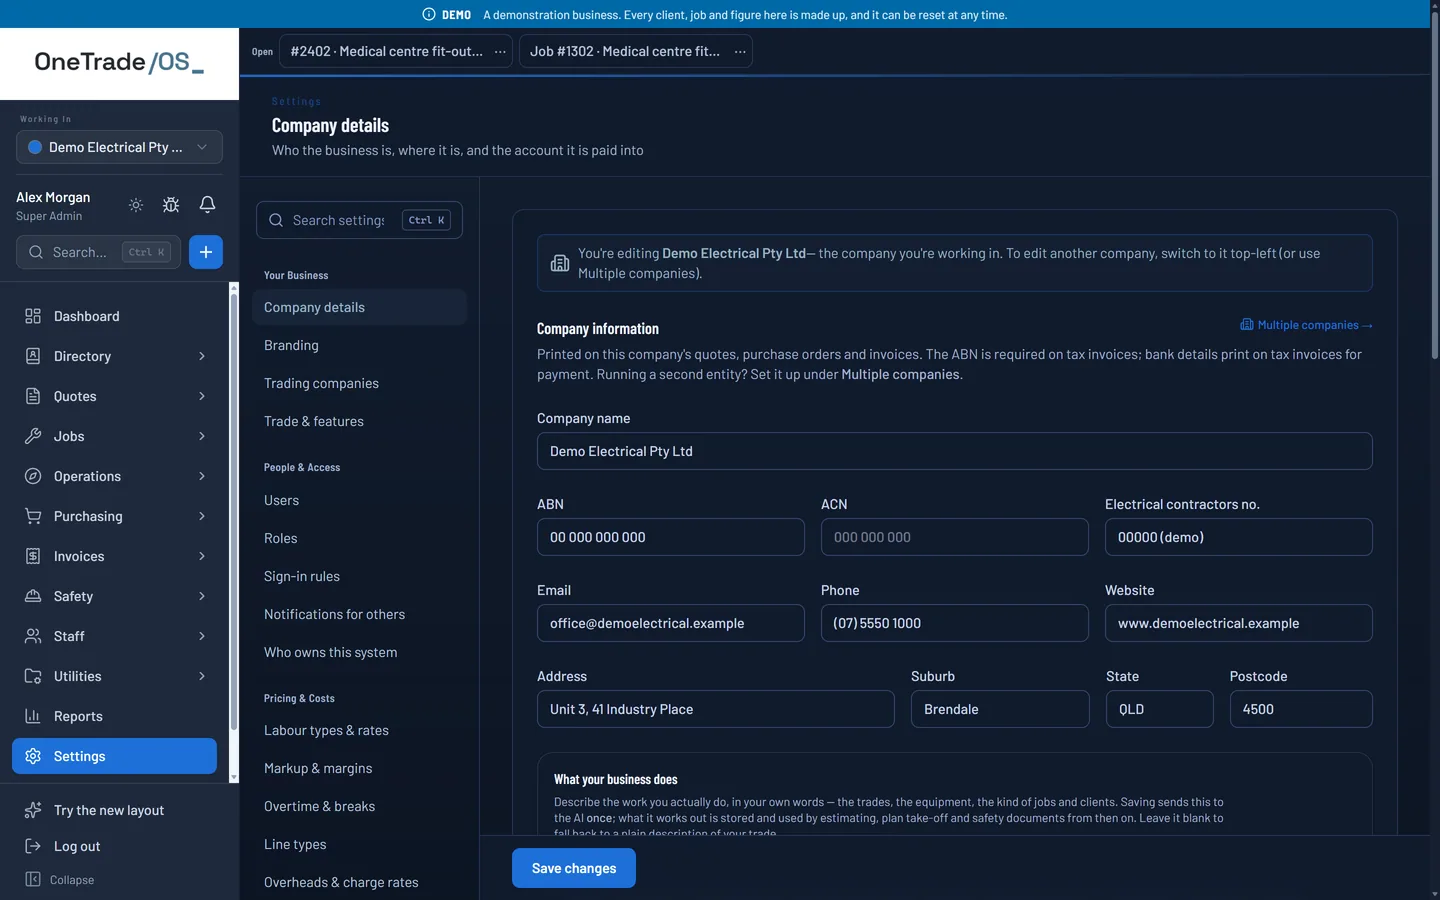This screenshot has width=1440, height=900.
Task: Open options for the Job #1302 tab
Action: point(740,51)
